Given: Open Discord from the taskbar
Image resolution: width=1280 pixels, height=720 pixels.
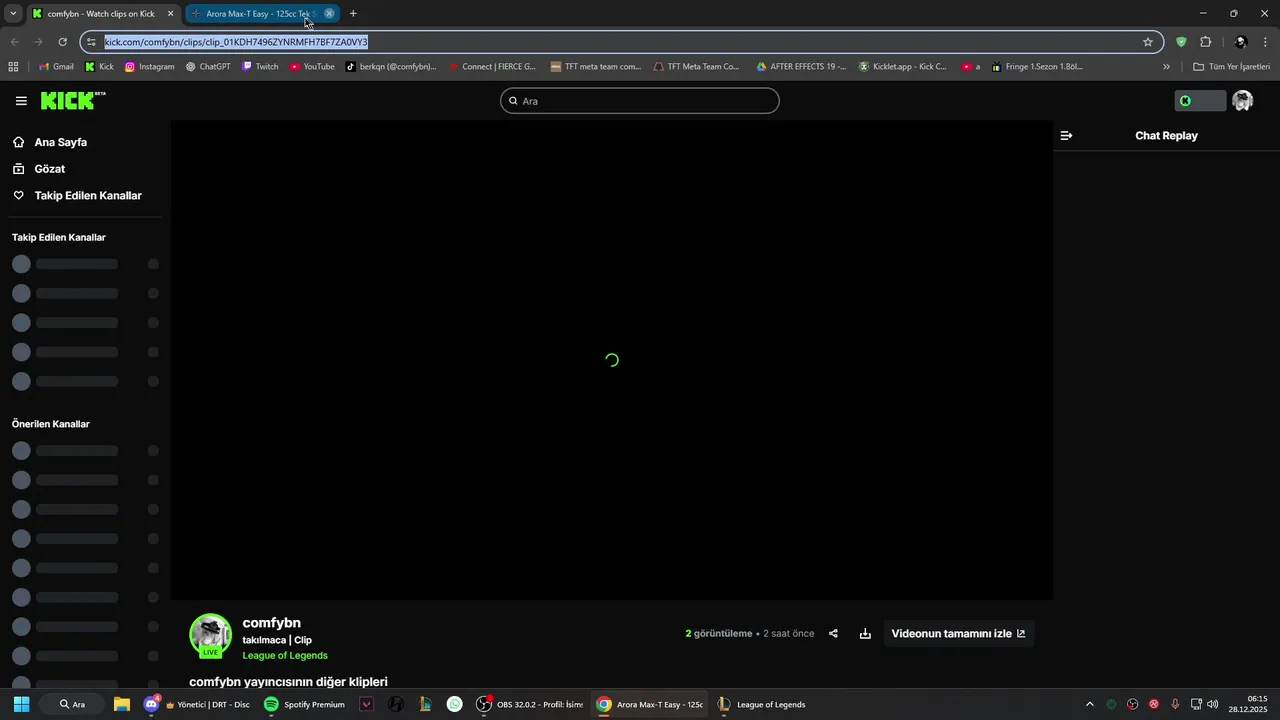Looking at the screenshot, I should coord(196,704).
